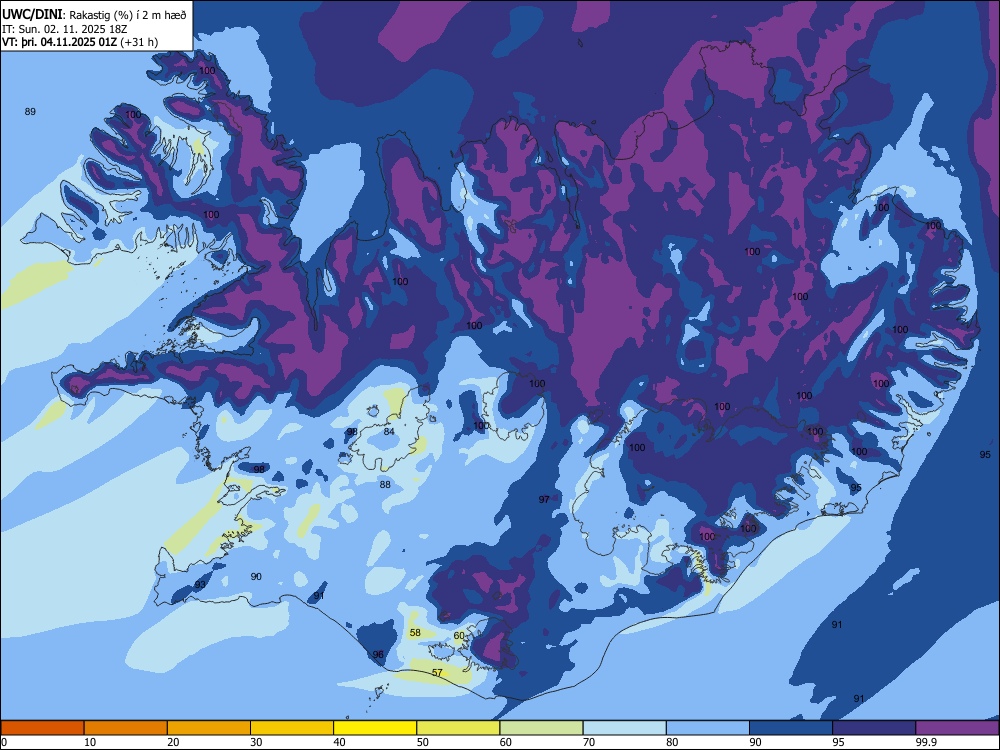Viewport: 1000px width, 750px height.
Task: Click the map value '93'
Action: coord(200,585)
